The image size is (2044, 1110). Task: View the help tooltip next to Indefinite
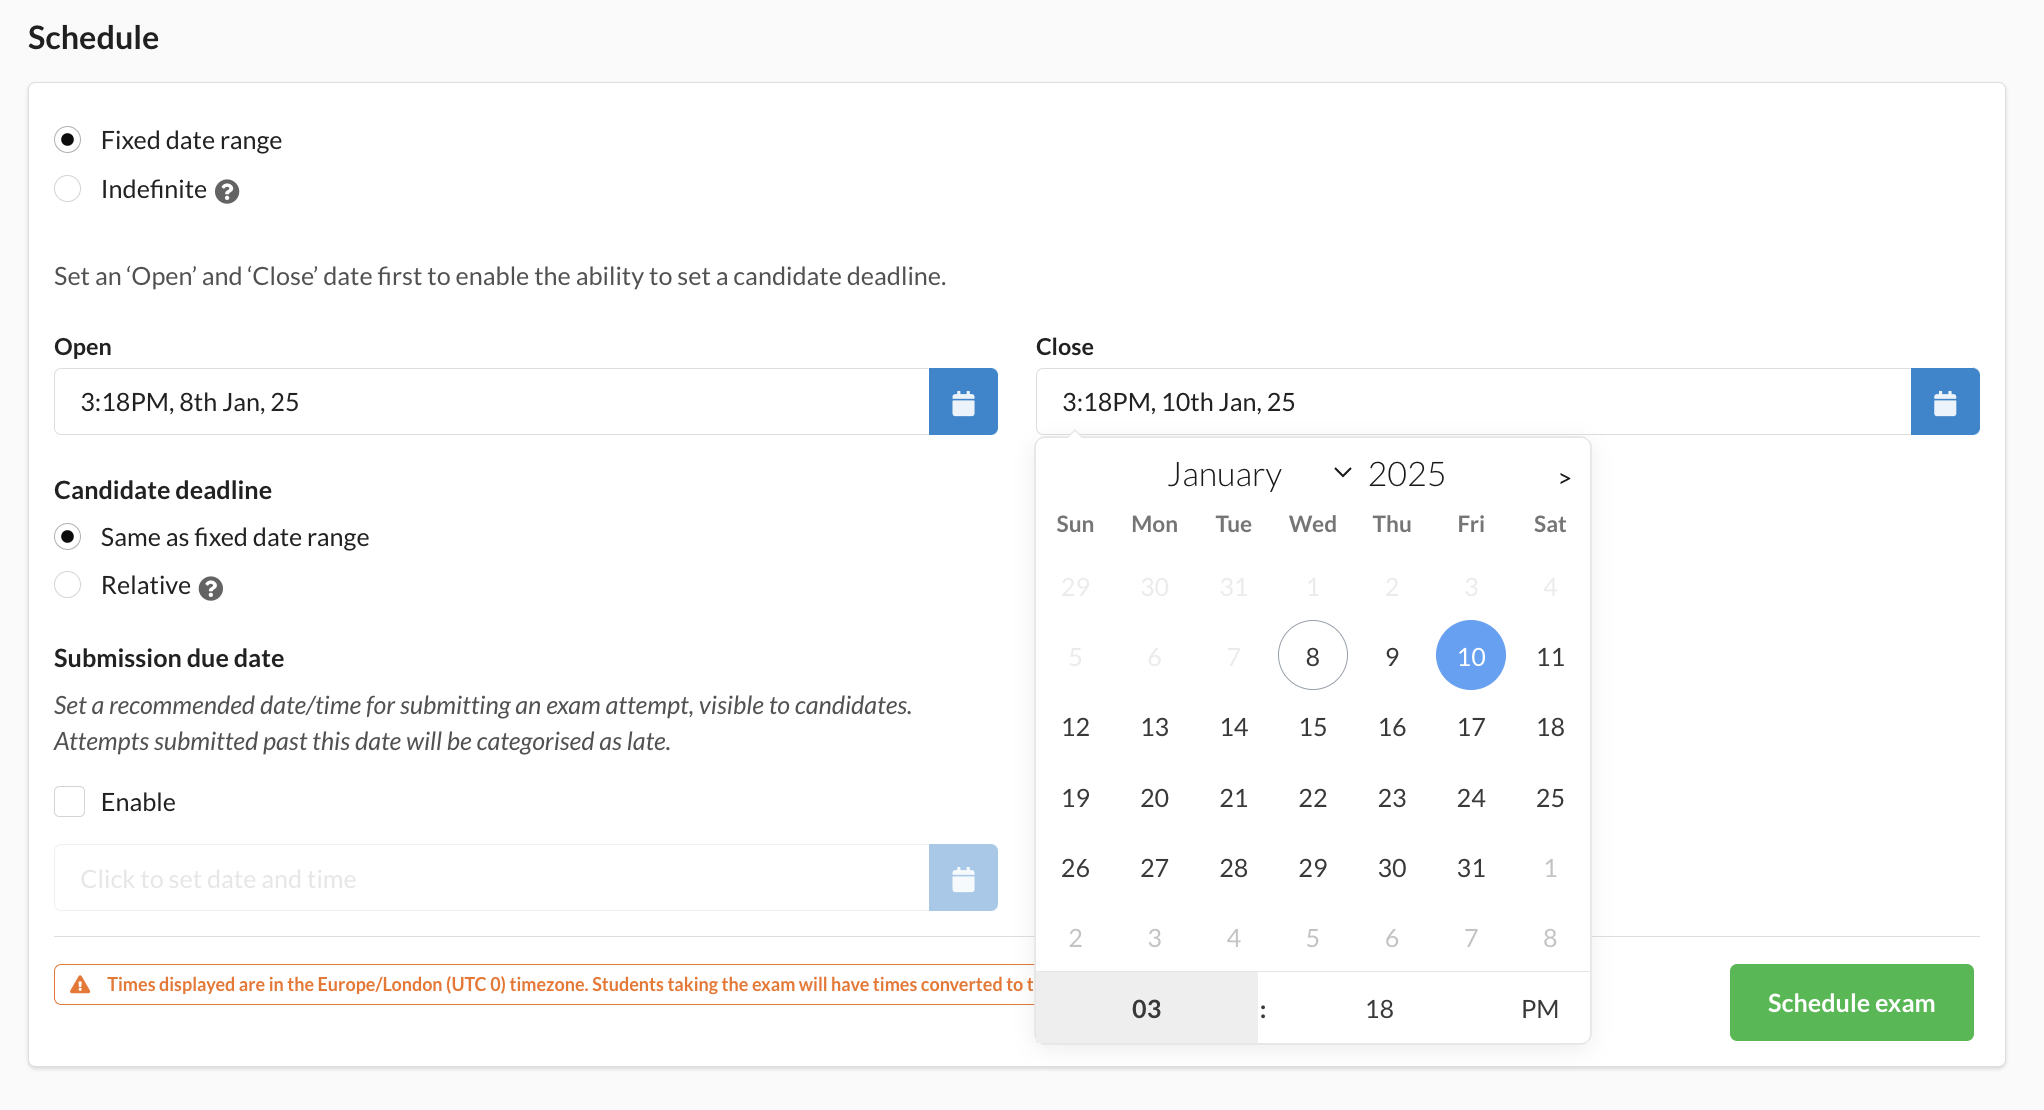coord(226,190)
